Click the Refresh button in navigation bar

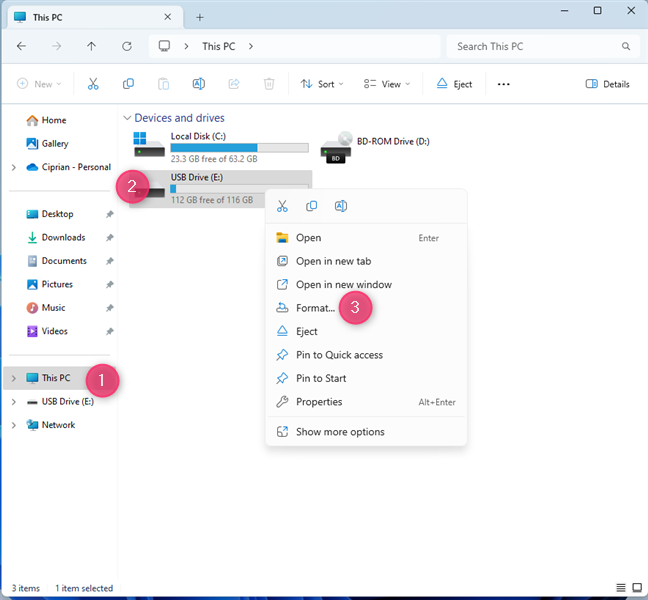pos(126,46)
